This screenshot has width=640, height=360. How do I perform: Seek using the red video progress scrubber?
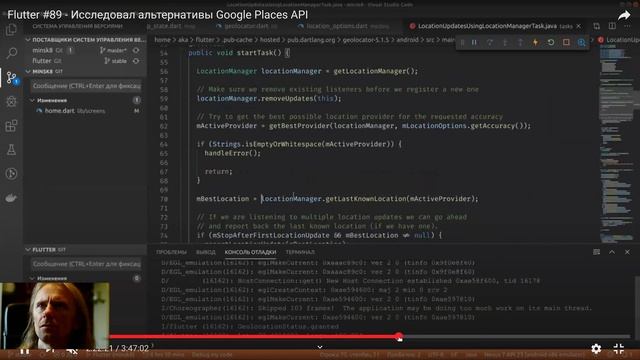[399, 337]
